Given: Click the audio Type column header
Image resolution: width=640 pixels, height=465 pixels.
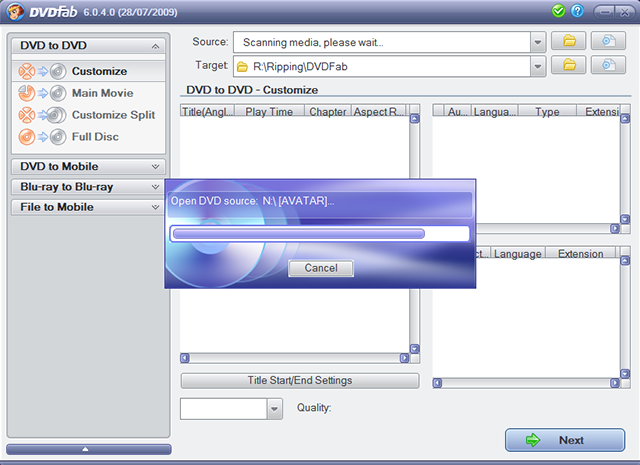Looking at the screenshot, I should pyautogui.click(x=547, y=111).
